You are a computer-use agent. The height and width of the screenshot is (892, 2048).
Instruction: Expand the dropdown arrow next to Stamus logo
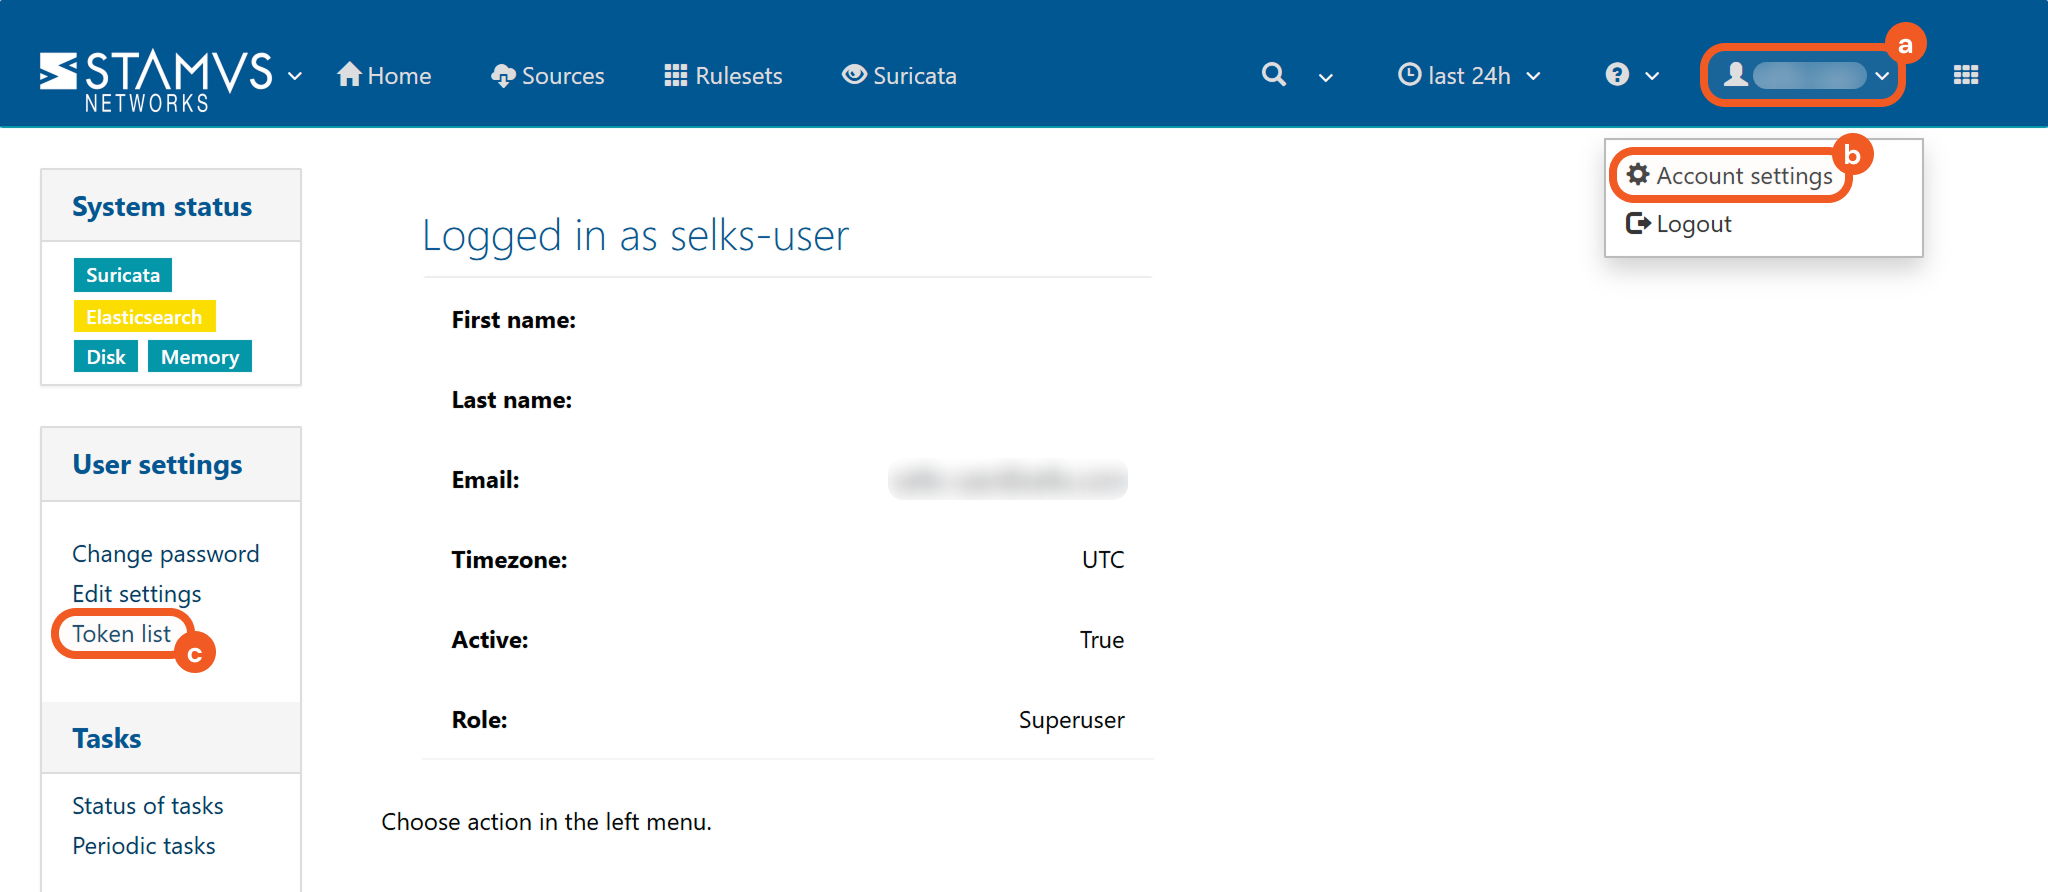click(x=295, y=76)
